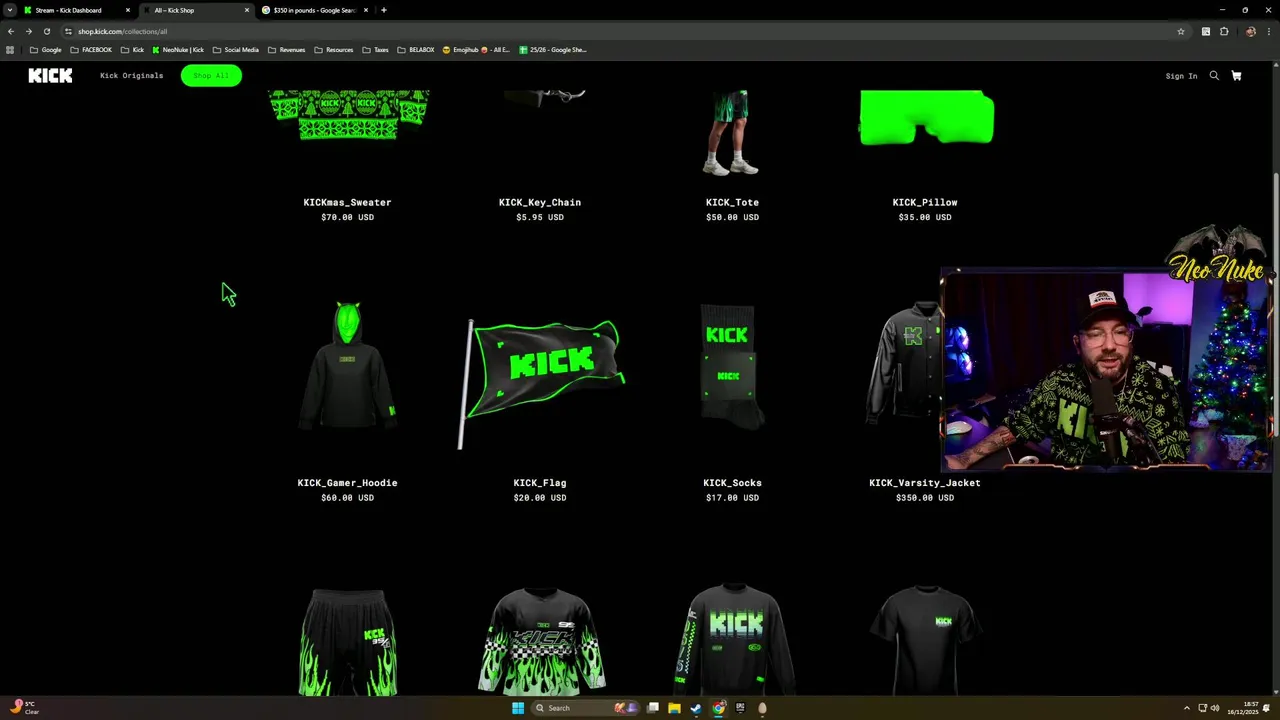Open the NeoNuke | Kick bookmark
The width and height of the screenshot is (1280, 720).
click(x=178, y=50)
